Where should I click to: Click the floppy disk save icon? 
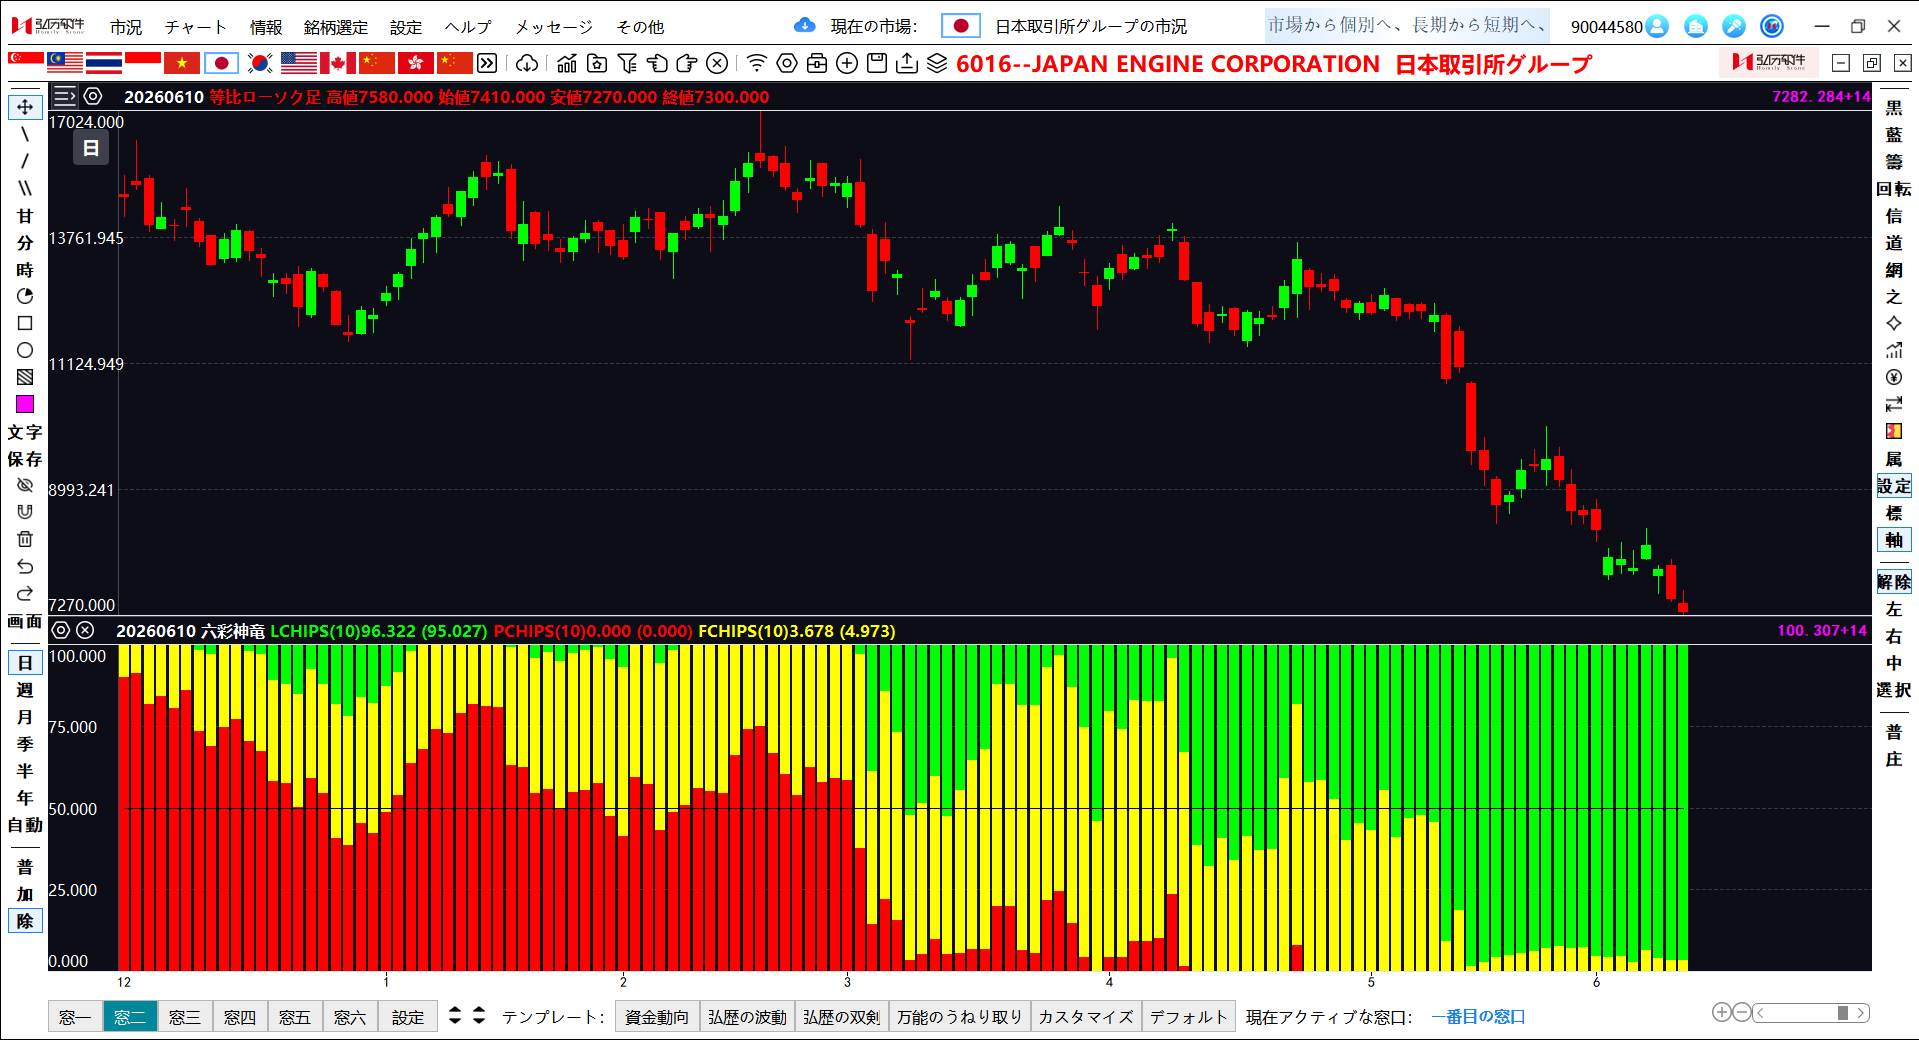[877, 64]
